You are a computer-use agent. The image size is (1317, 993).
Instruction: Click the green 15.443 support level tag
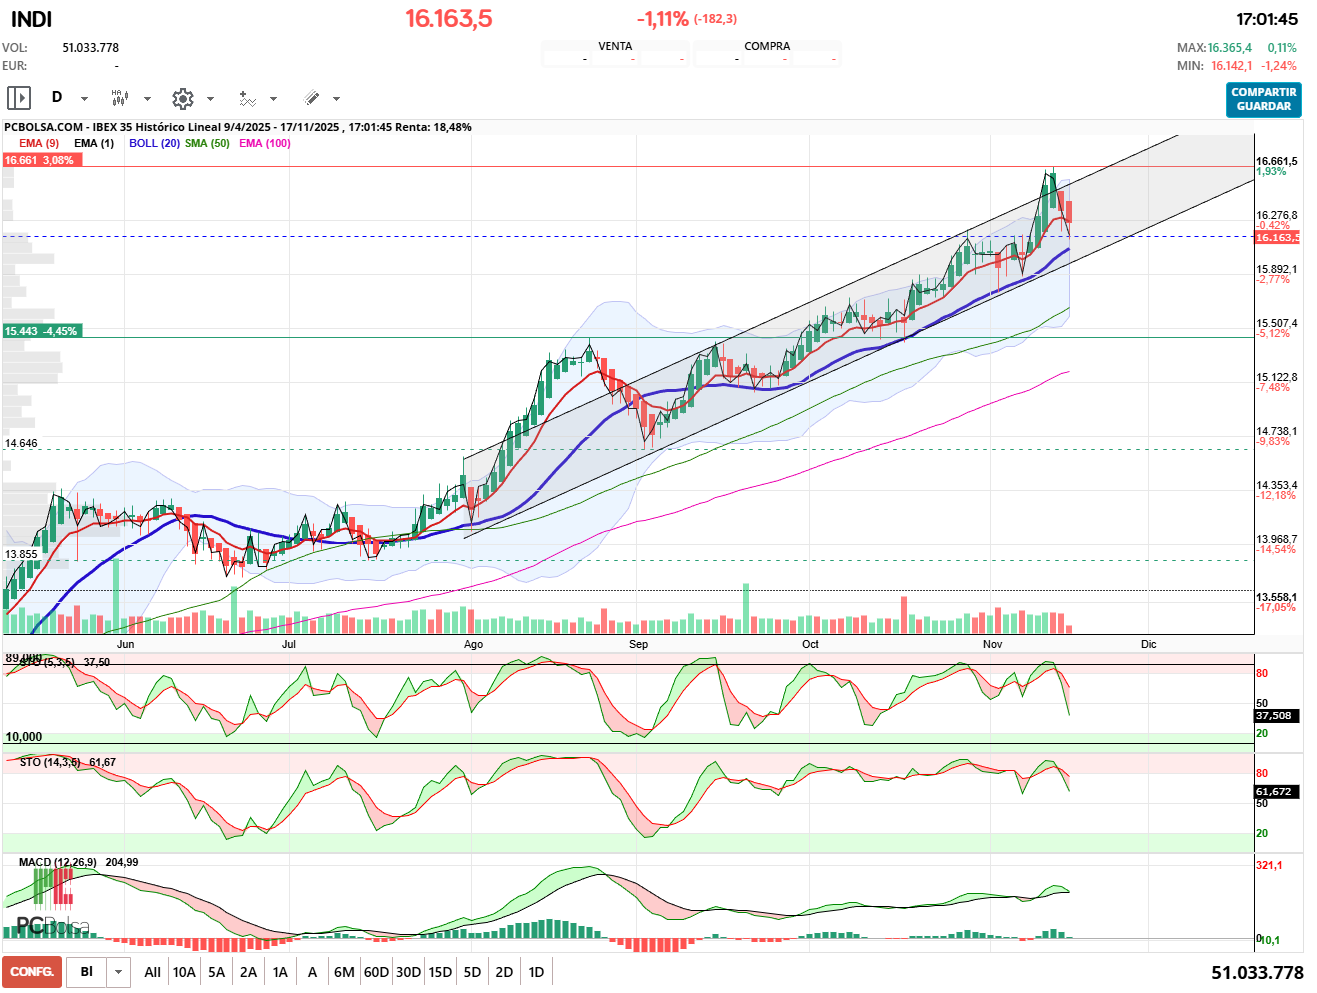coord(41,331)
